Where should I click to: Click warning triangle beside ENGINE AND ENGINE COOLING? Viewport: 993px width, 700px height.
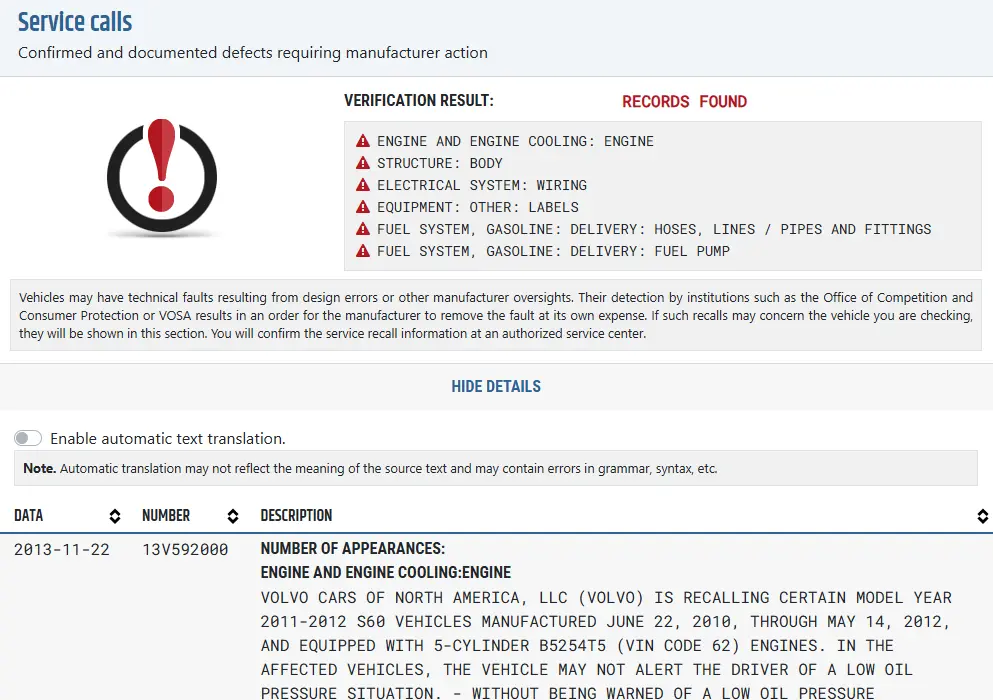(363, 141)
